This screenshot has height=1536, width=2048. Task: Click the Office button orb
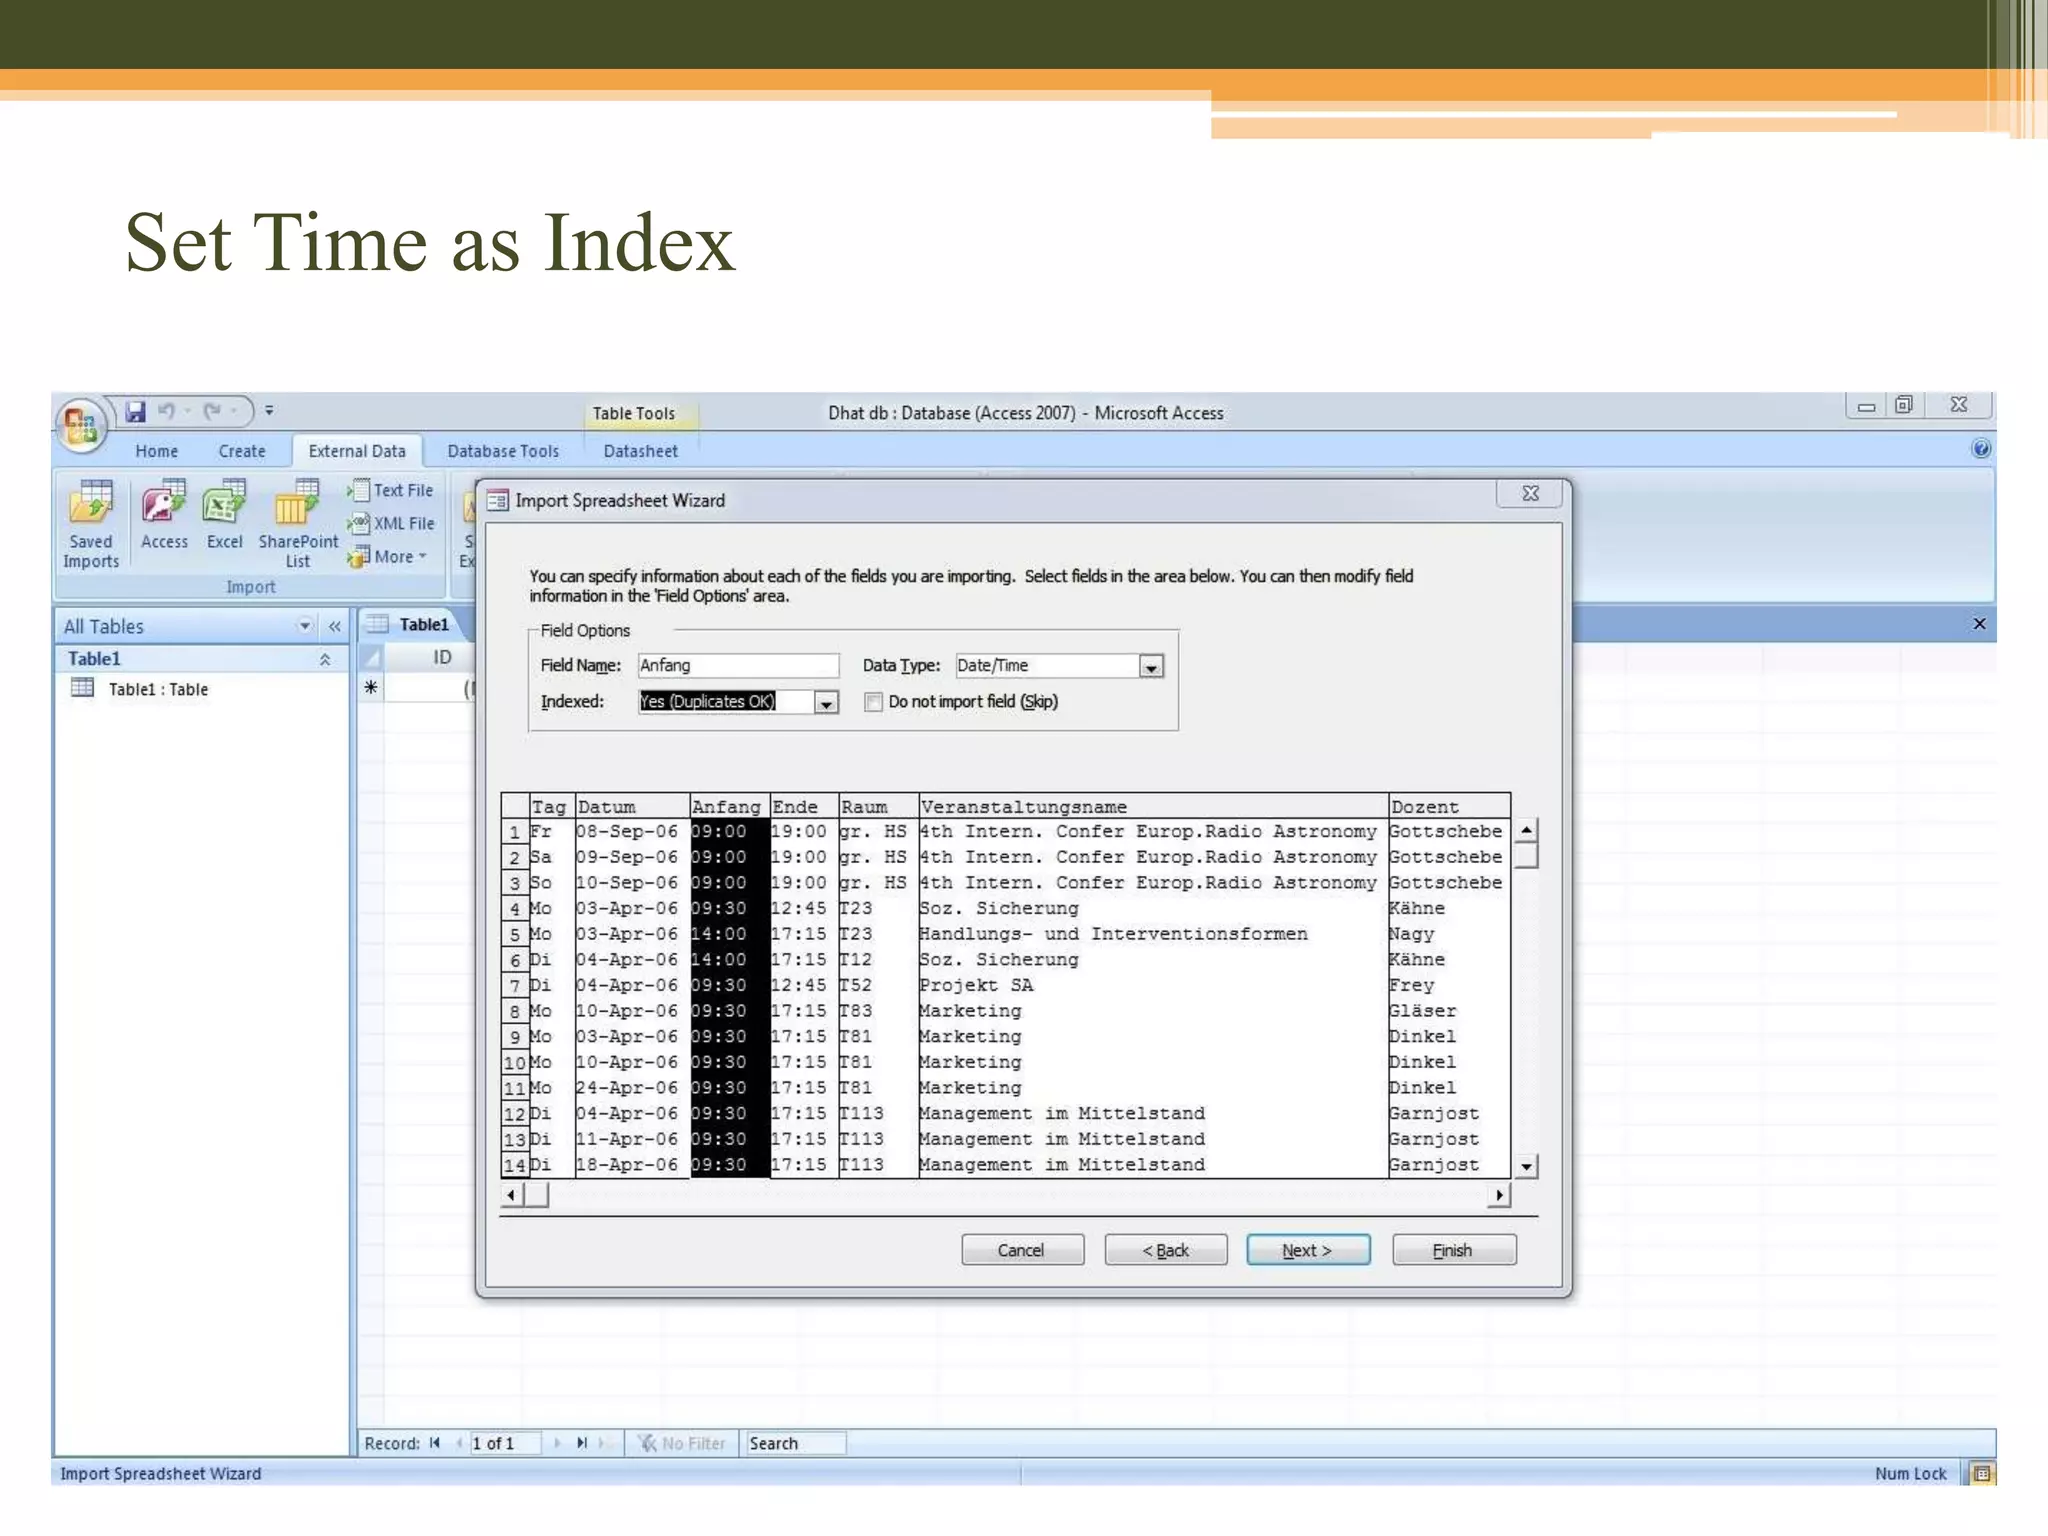80,424
